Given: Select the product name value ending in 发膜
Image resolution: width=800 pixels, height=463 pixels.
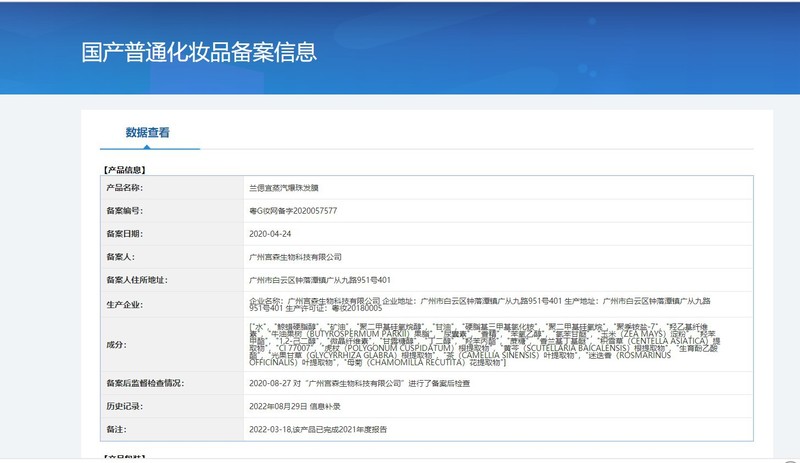Looking at the screenshot, I should (284, 188).
